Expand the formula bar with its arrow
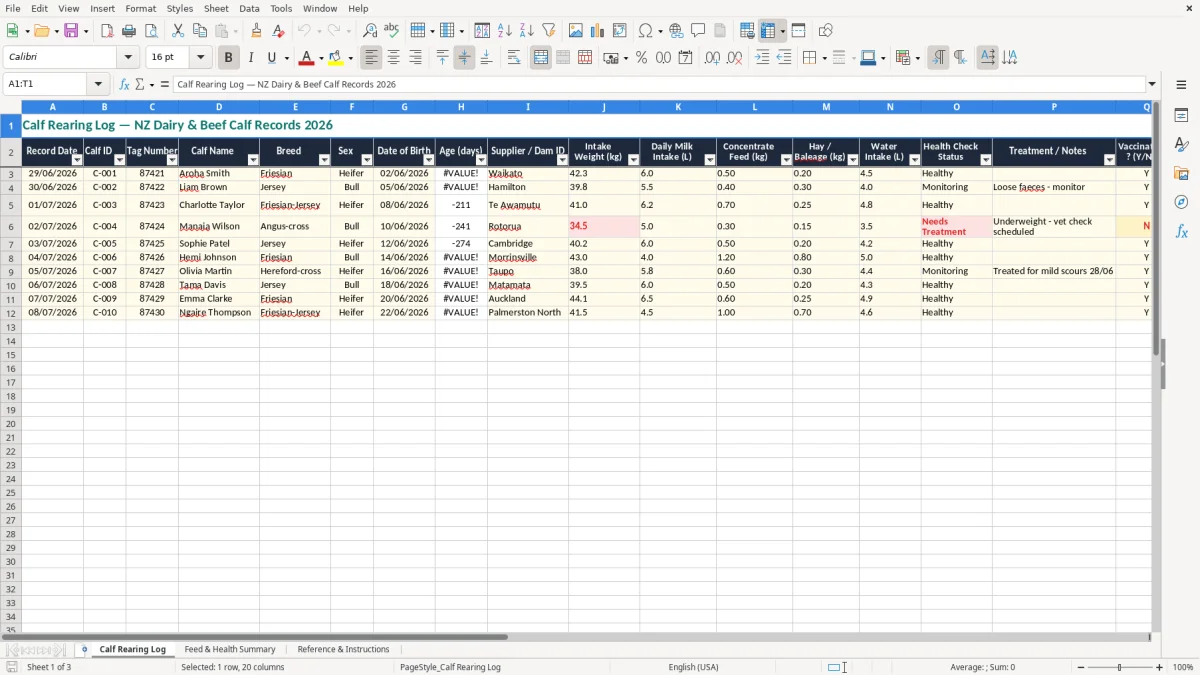The image size is (1200, 675). click(x=1152, y=85)
